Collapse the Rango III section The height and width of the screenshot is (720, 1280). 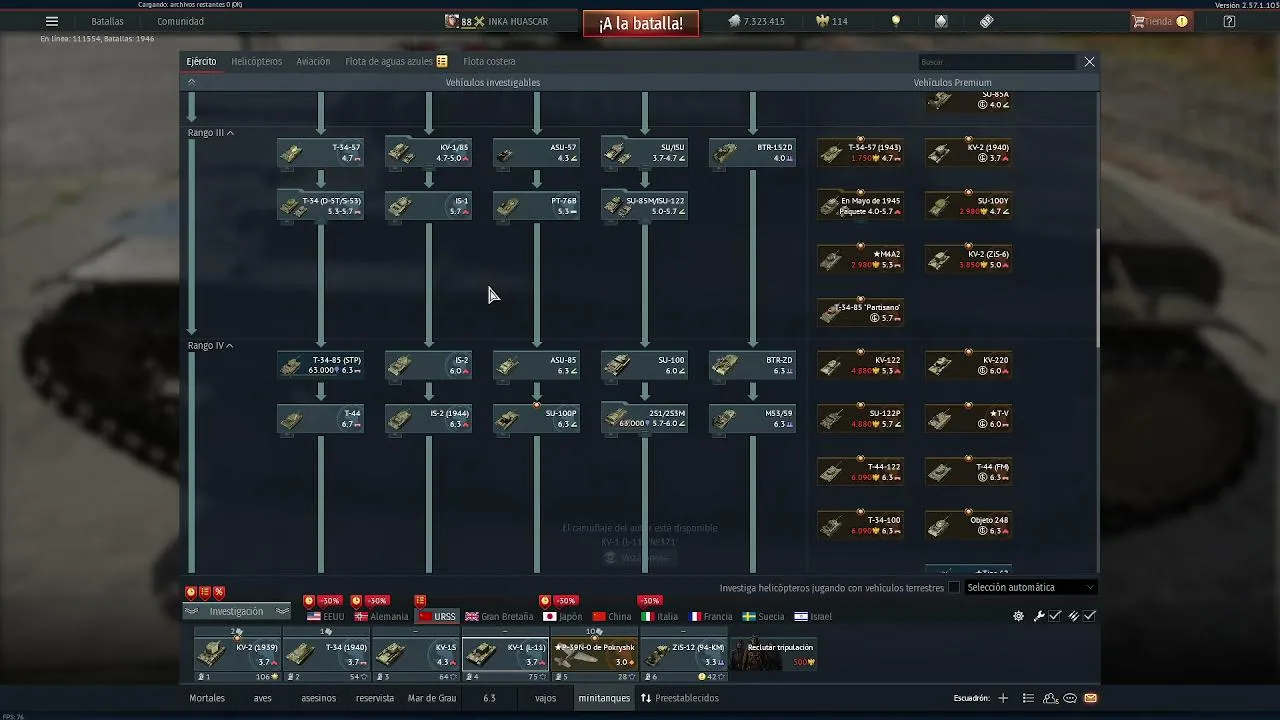tap(211, 133)
